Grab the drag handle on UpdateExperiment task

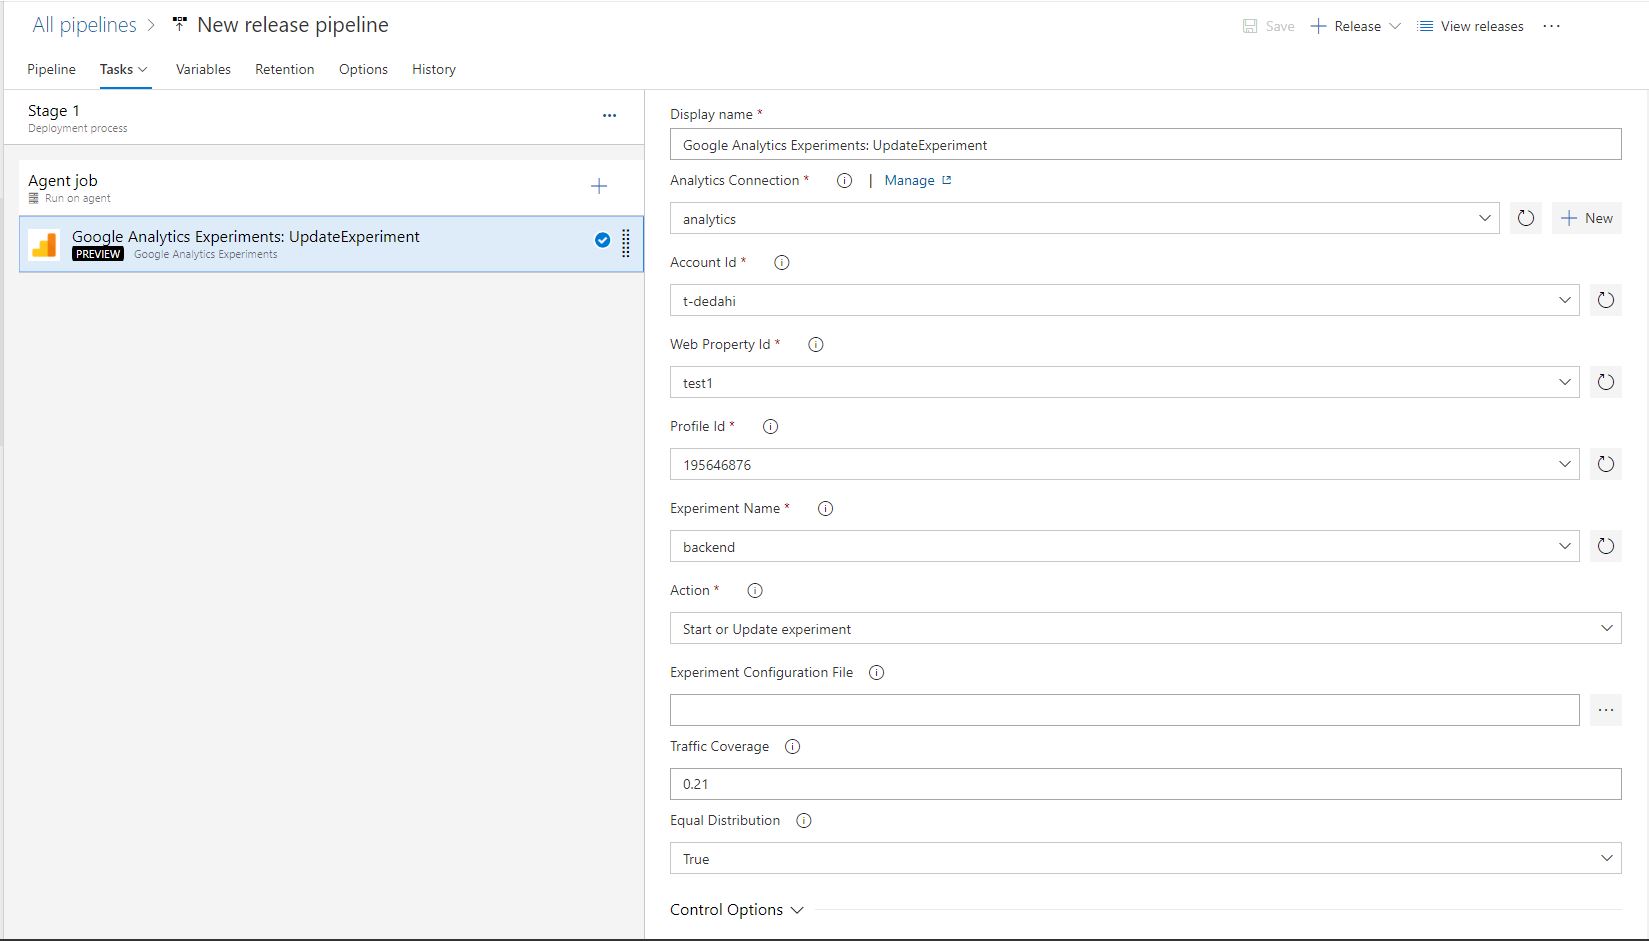pos(626,243)
